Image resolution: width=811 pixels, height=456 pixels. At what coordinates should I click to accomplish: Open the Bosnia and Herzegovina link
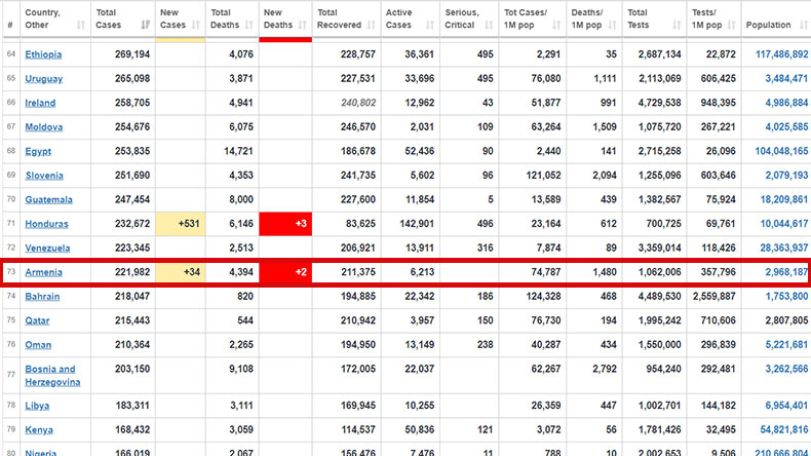pyautogui.click(x=53, y=375)
